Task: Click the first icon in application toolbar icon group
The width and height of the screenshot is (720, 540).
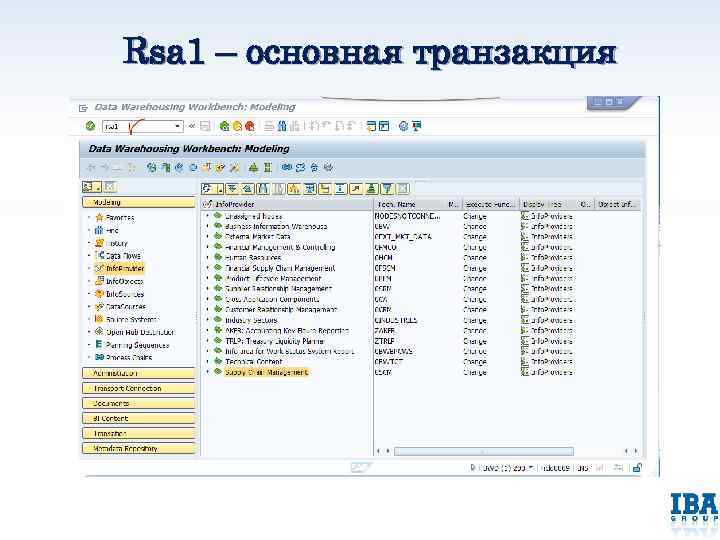Action: coord(152,168)
